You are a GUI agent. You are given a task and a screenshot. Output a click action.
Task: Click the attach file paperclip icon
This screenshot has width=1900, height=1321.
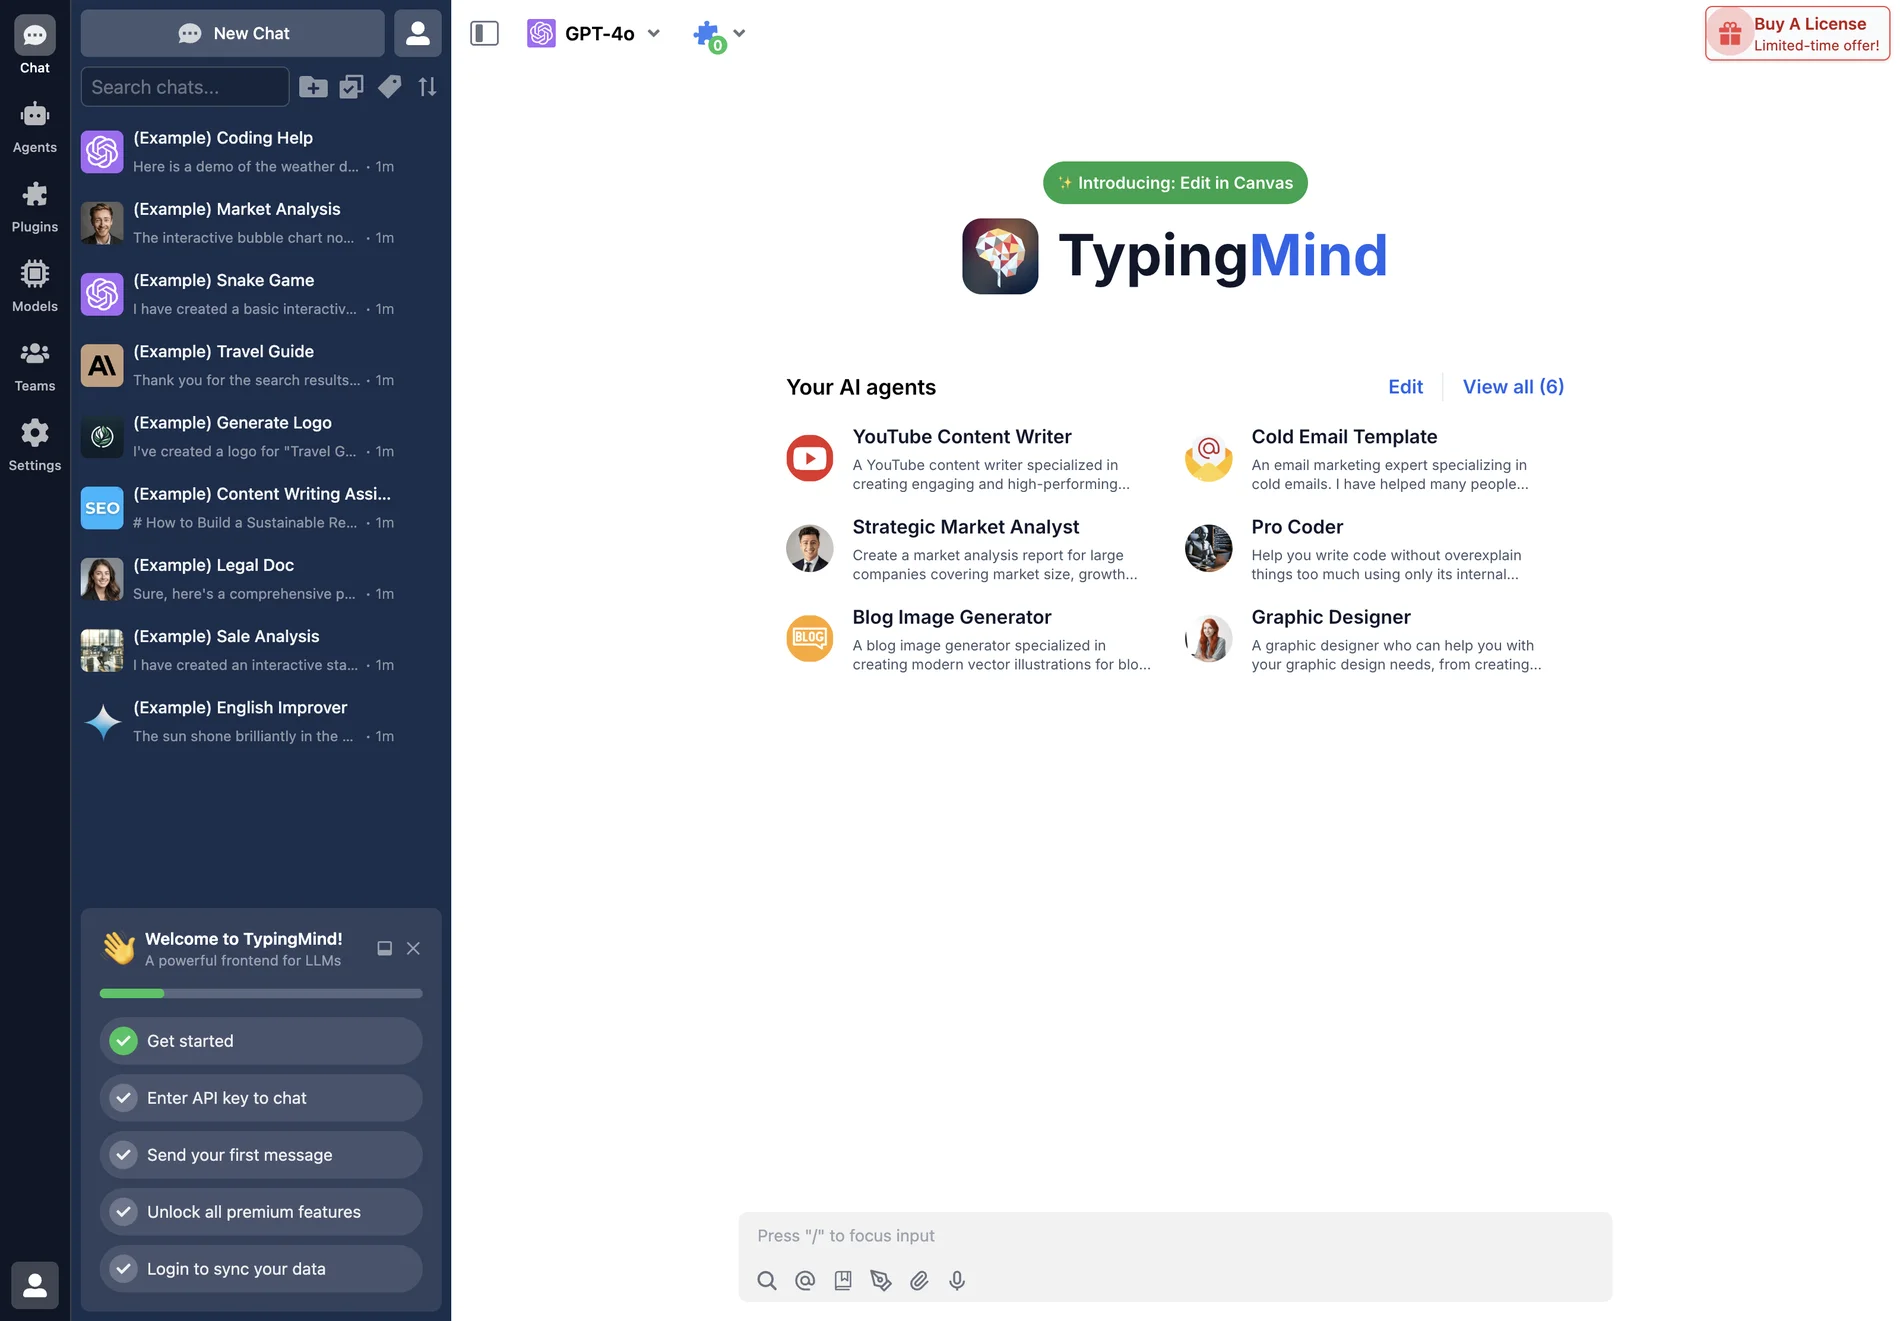(919, 1281)
